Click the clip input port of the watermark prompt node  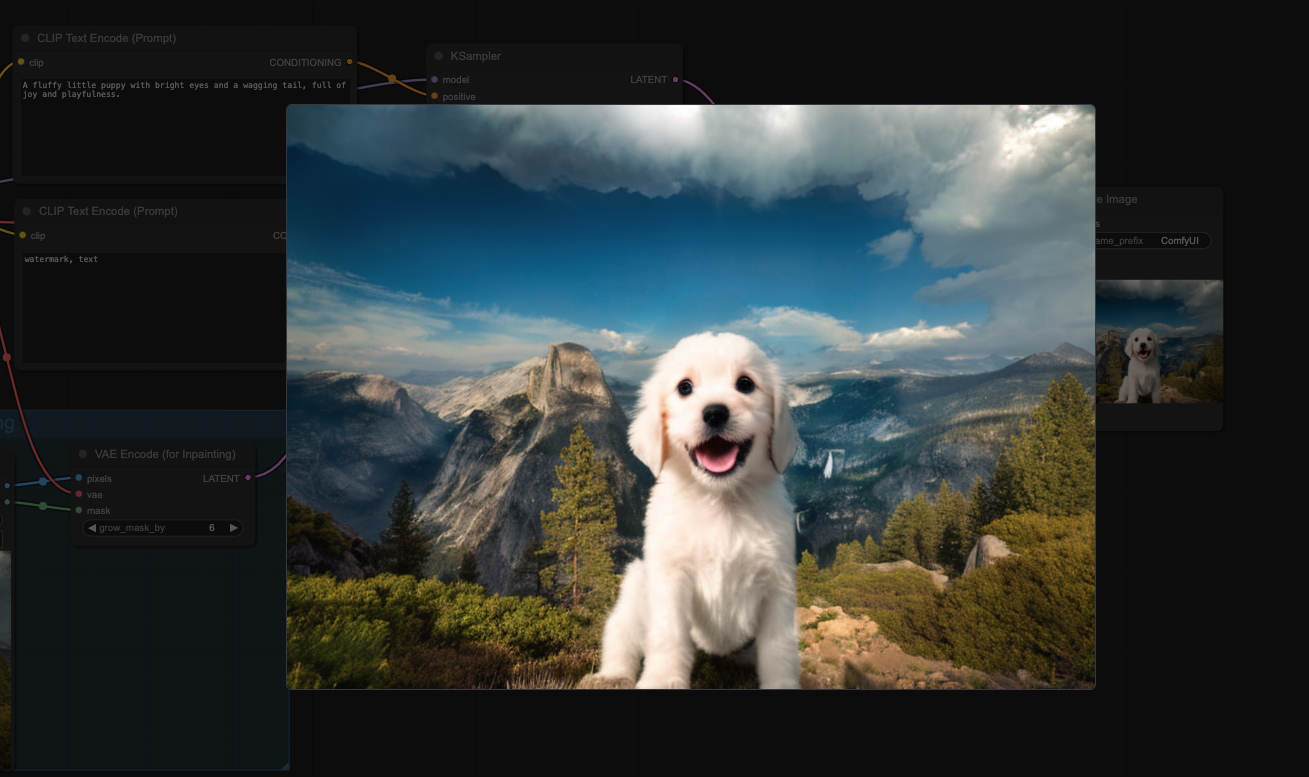pos(23,235)
